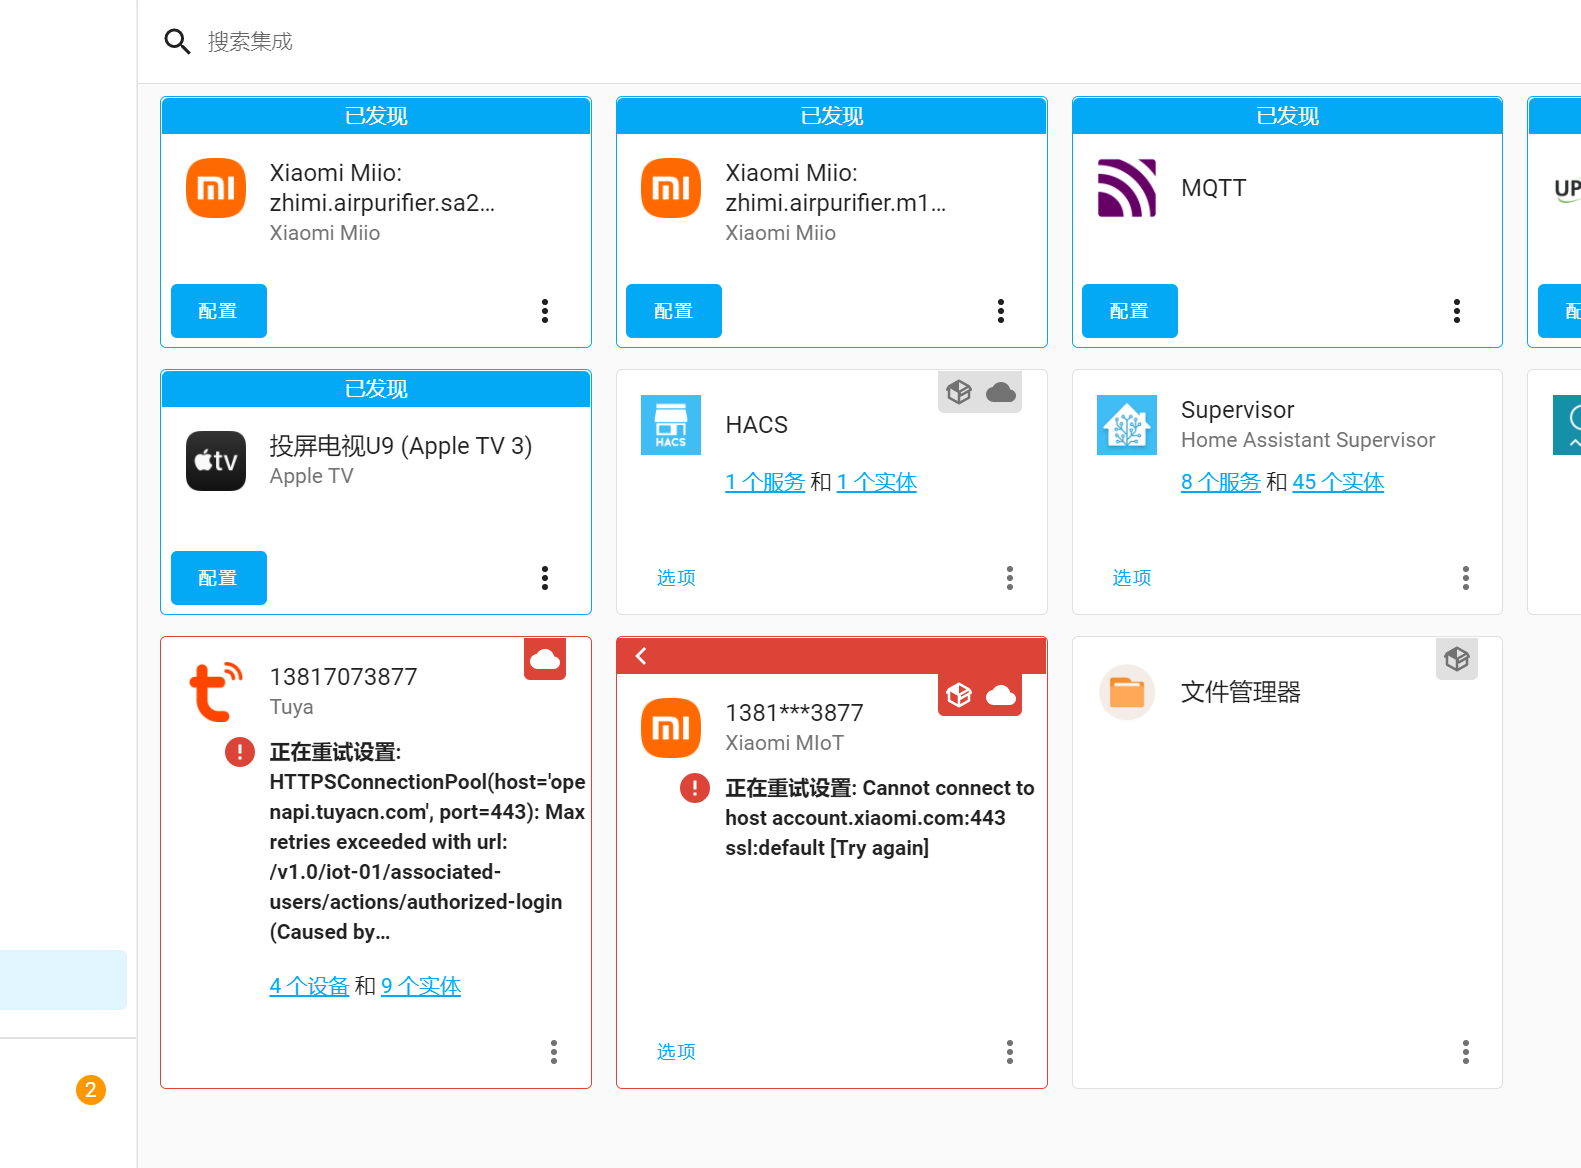Open overflow menu on Apple TV card
The image size is (1581, 1168).
point(545,578)
